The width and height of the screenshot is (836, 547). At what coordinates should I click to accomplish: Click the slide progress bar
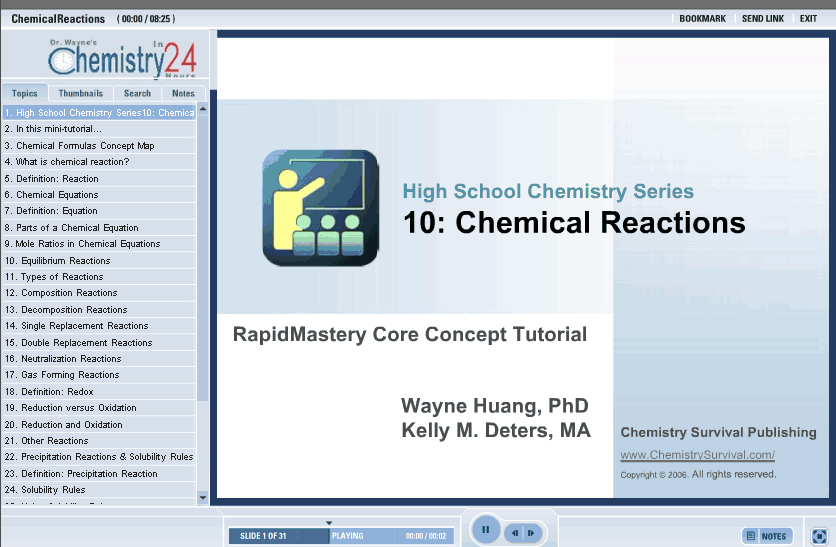tap(340, 536)
